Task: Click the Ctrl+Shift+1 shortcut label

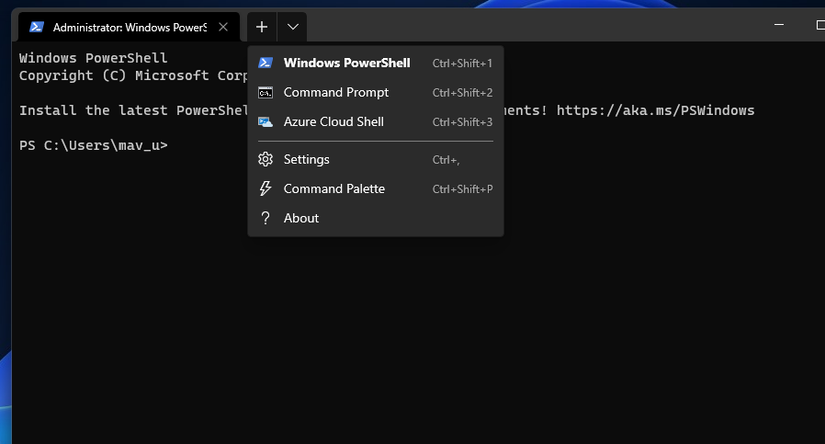Action: 462,63
